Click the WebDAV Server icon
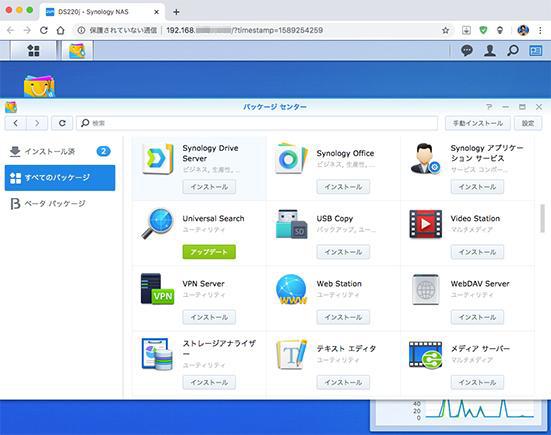The width and height of the screenshot is (551, 435). [x=426, y=290]
